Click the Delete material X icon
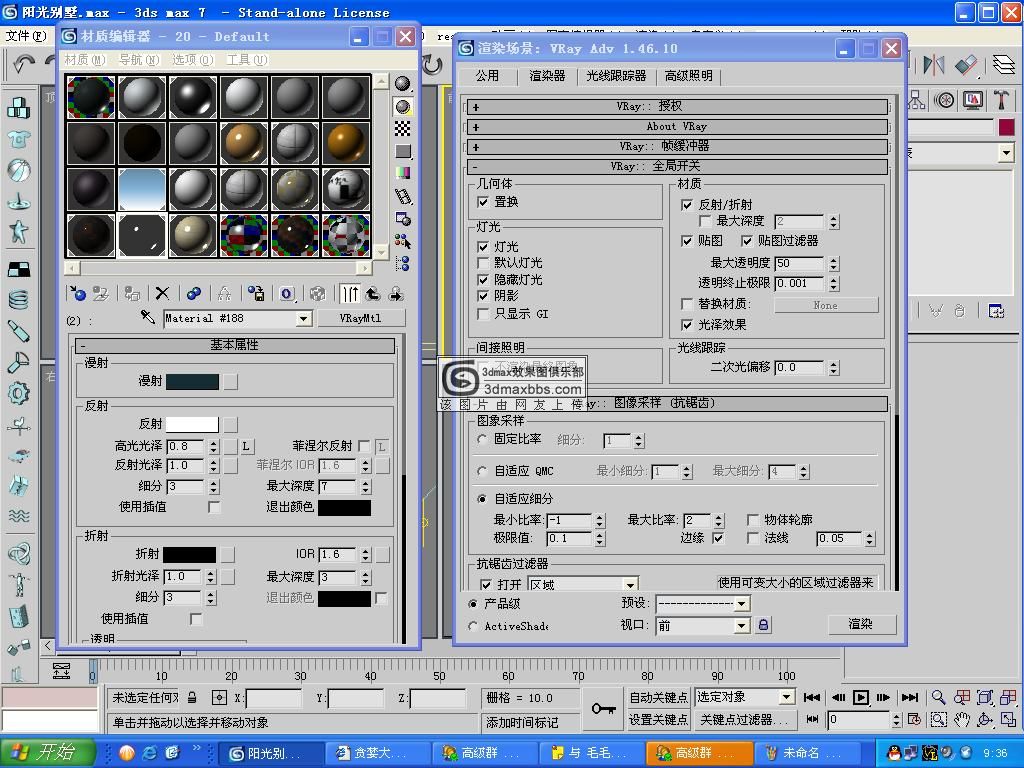1024x768 pixels. coord(162,293)
